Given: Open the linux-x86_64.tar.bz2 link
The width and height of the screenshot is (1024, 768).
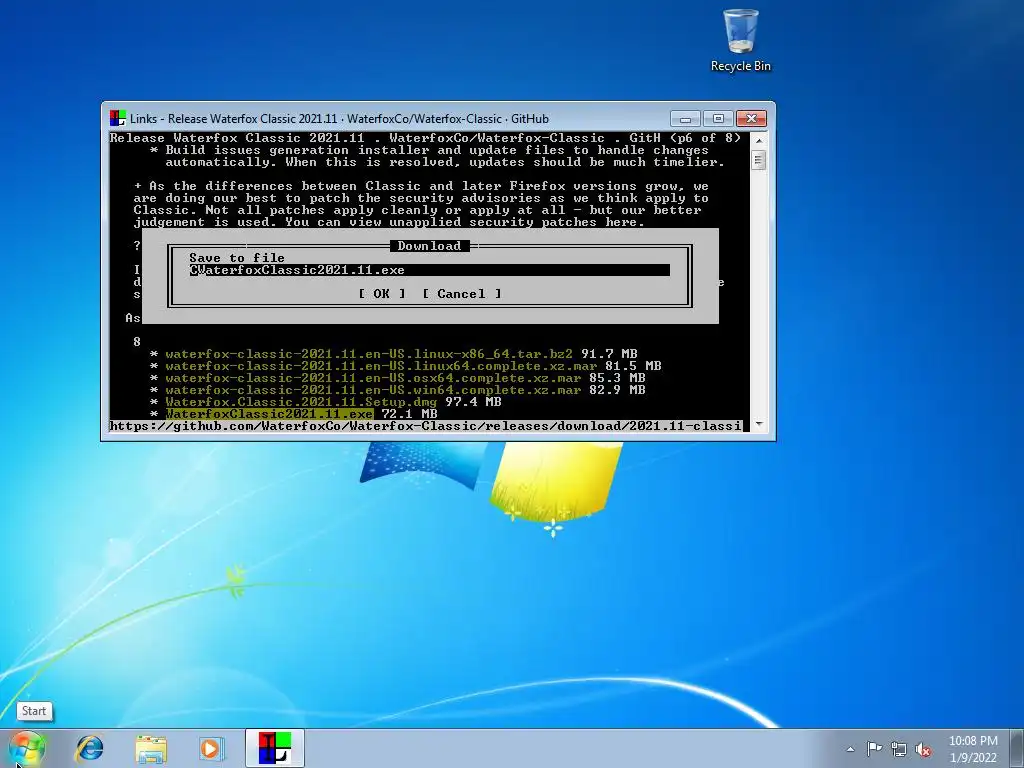Looking at the screenshot, I should [x=369, y=354].
